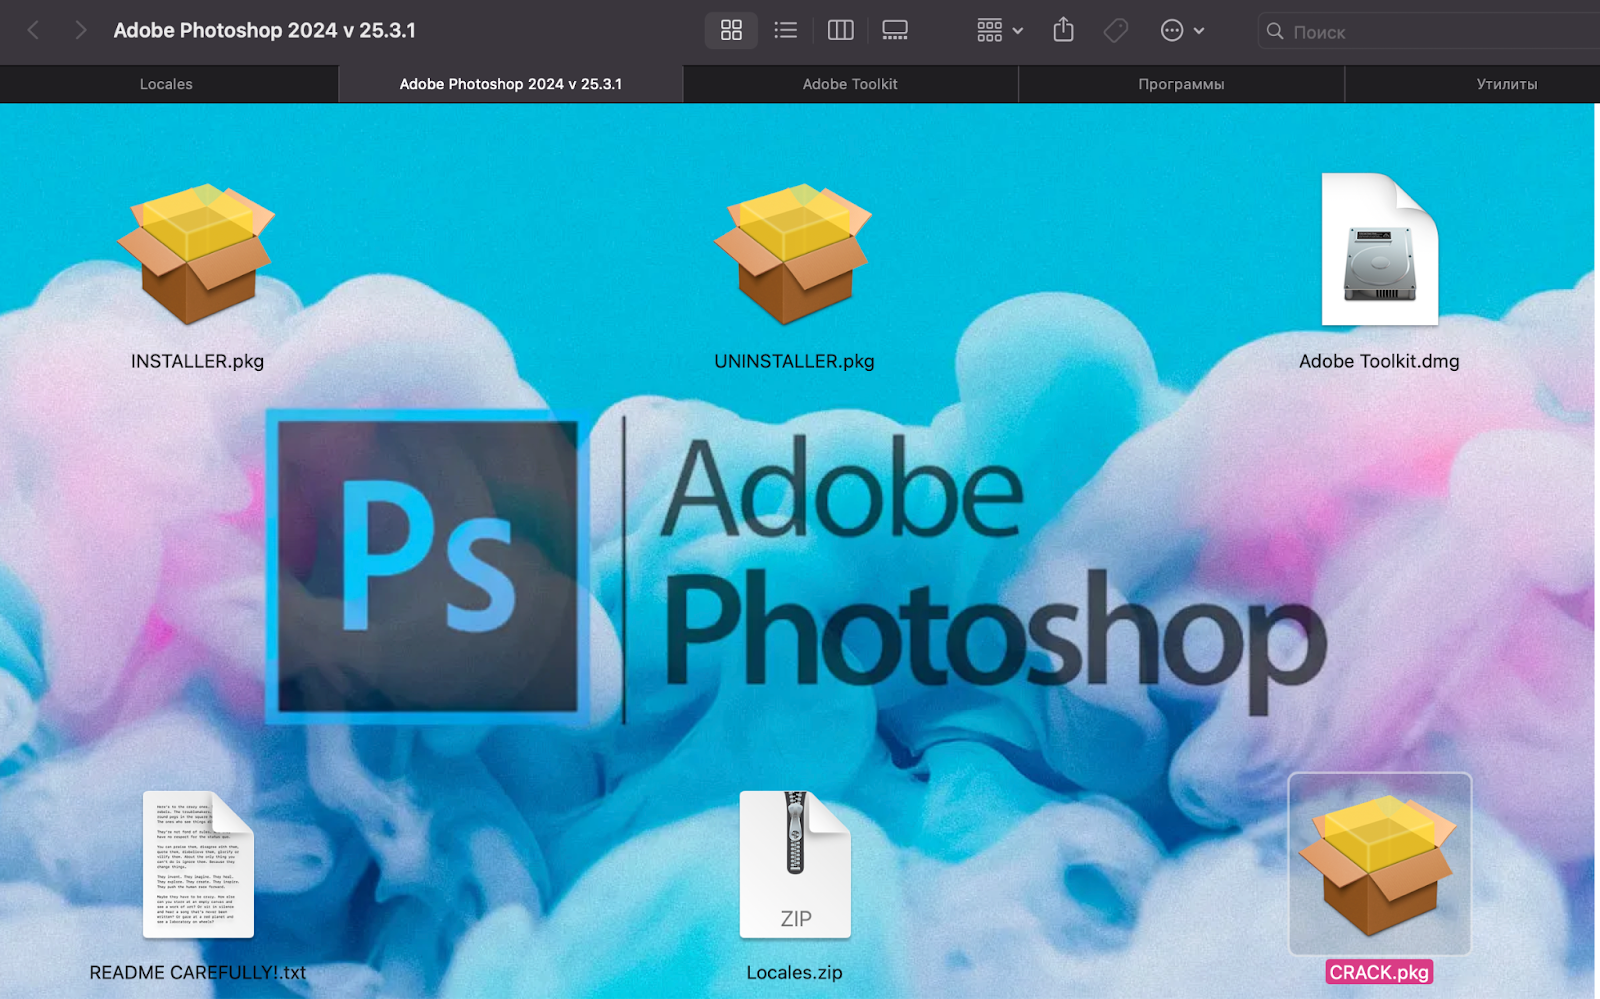The width and height of the screenshot is (1600, 999).
Task: Click the Share toolbar button
Action: (x=1064, y=30)
